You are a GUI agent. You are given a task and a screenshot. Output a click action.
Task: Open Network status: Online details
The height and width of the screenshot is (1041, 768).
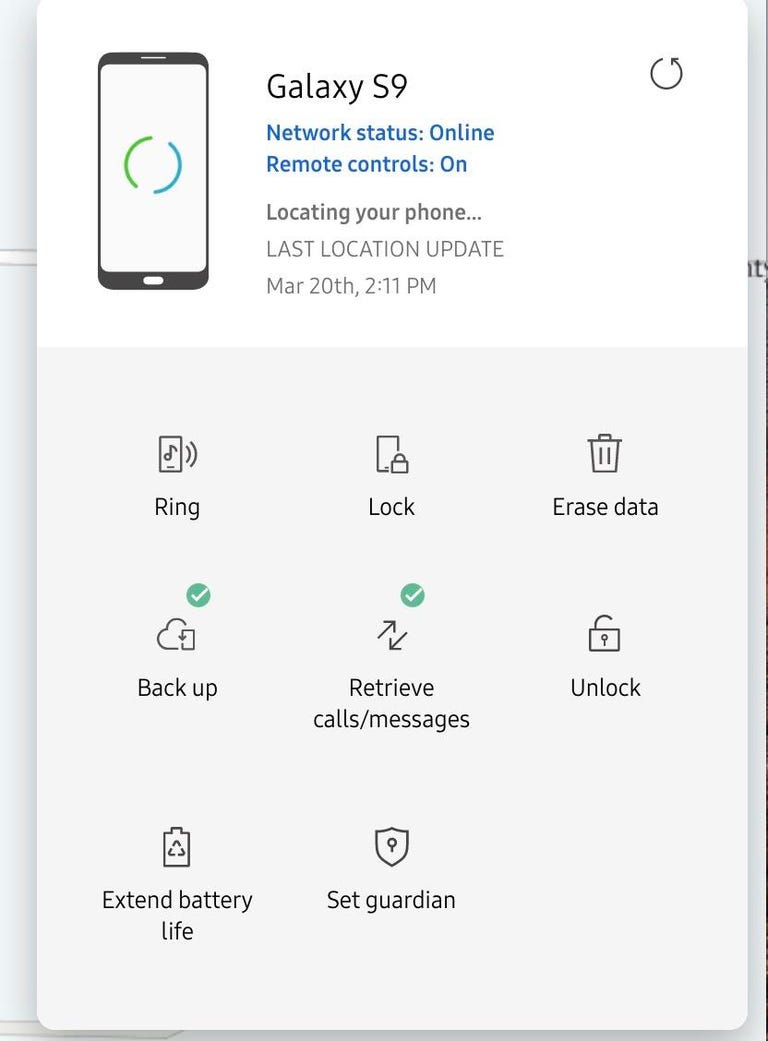click(x=380, y=132)
